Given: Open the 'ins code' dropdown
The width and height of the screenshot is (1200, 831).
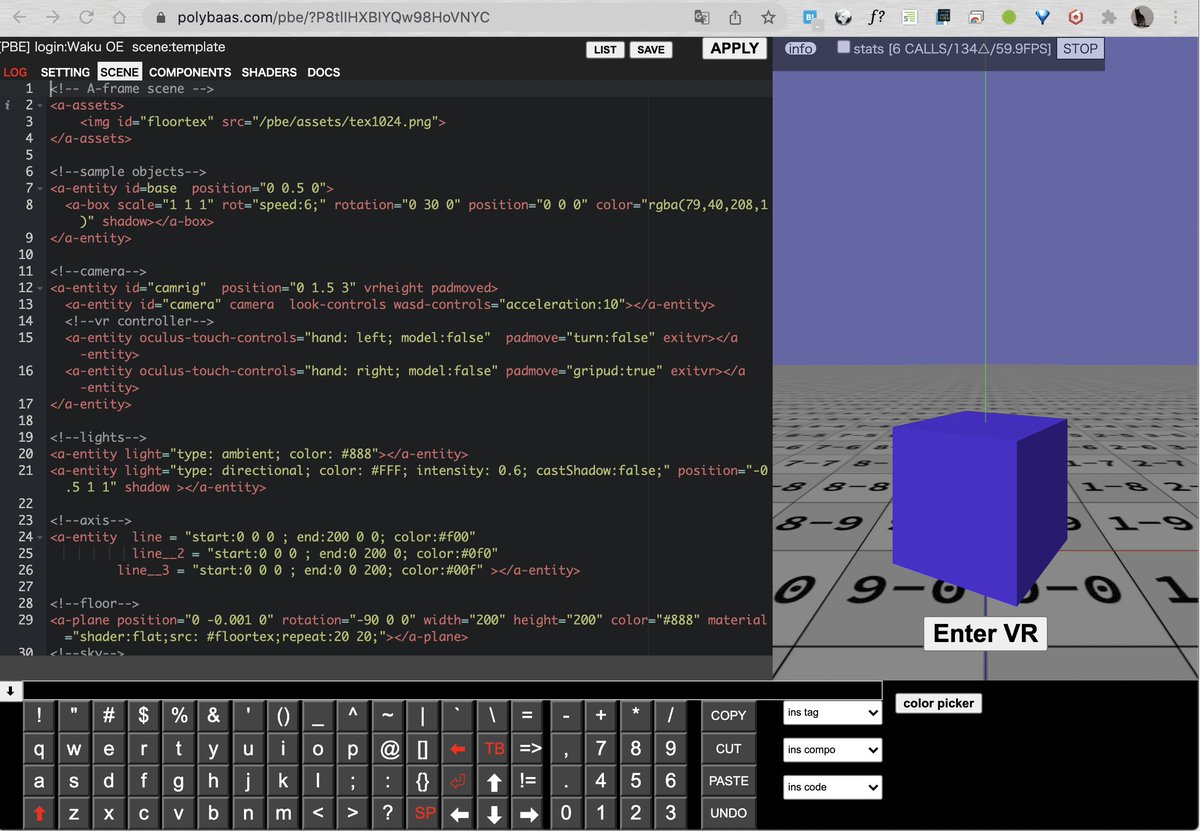Looking at the screenshot, I should click(x=832, y=787).
